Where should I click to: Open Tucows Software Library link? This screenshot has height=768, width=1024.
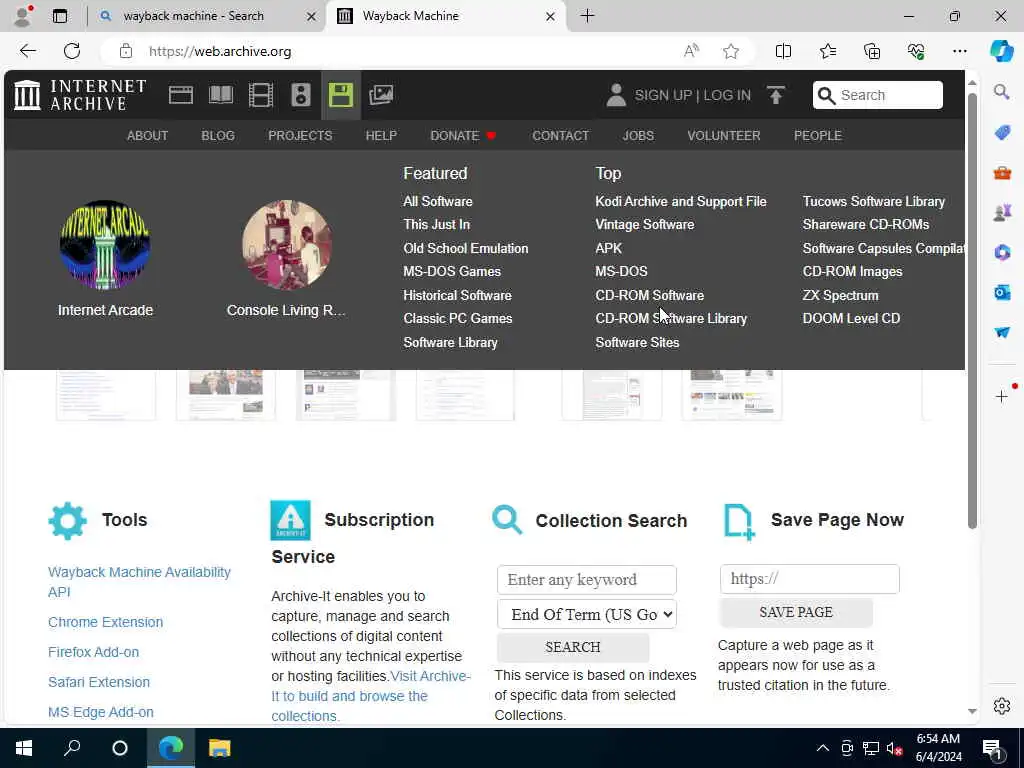tap(874, 201)
